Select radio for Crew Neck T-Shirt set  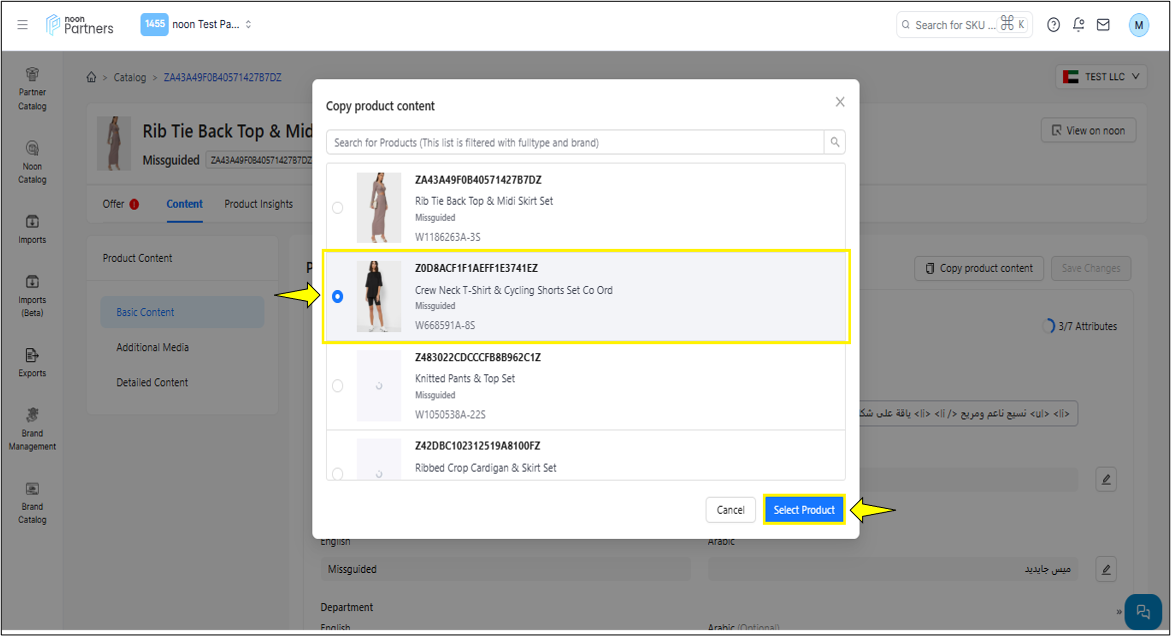tap(337, 297)
